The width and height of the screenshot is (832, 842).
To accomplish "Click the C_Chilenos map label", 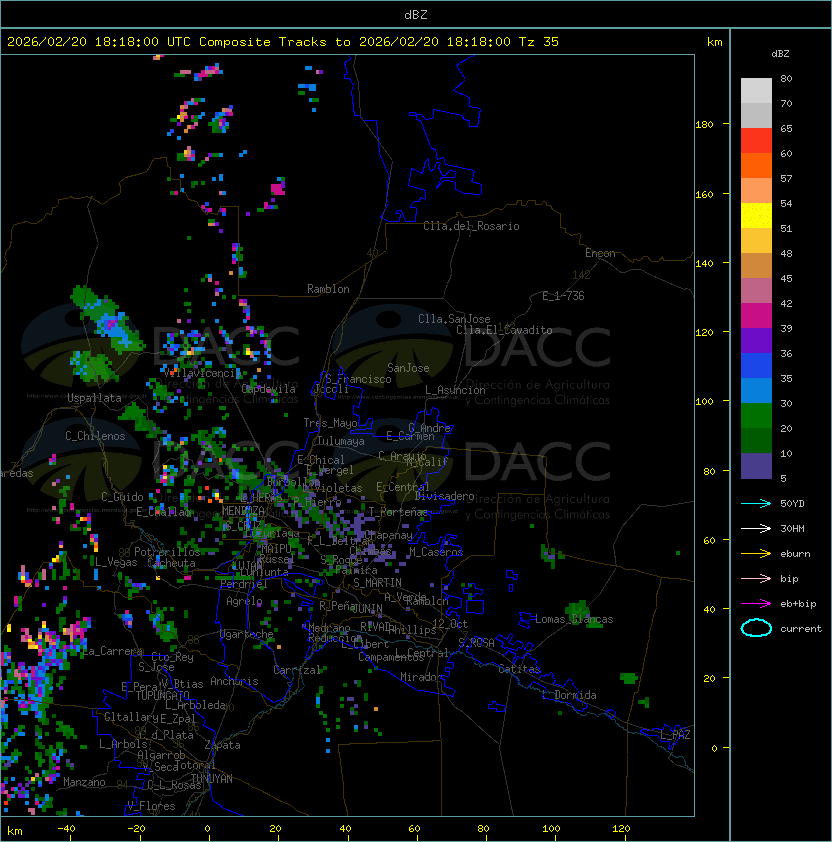I will (x=95, y=436).
